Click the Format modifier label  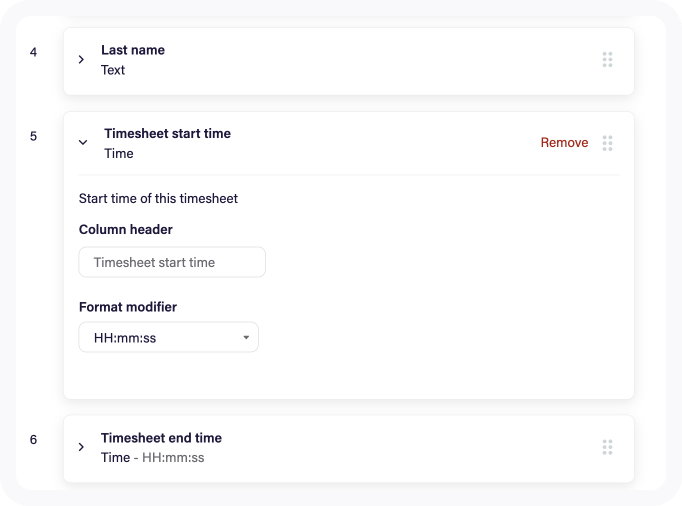point(128,307)
